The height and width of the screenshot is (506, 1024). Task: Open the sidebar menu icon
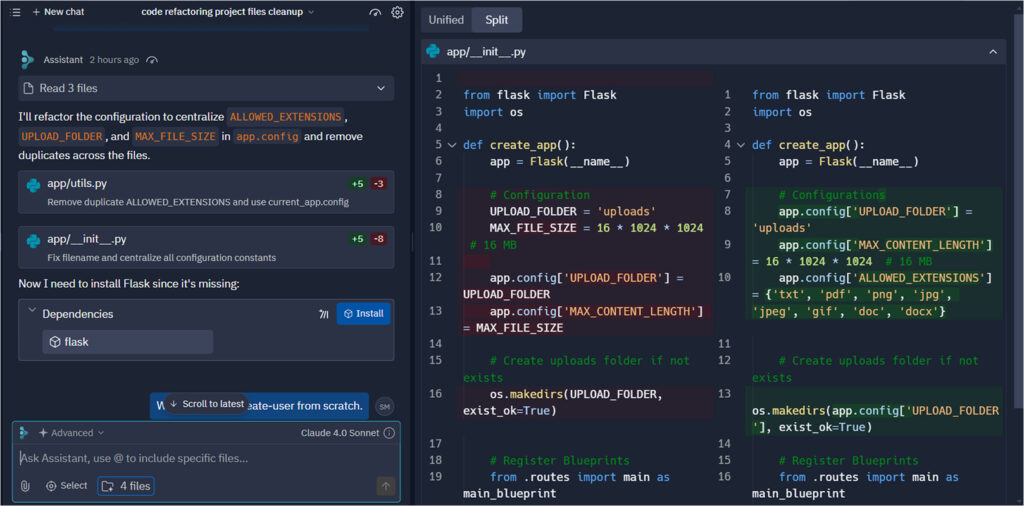pyautogui.click(x=16, y=12)
